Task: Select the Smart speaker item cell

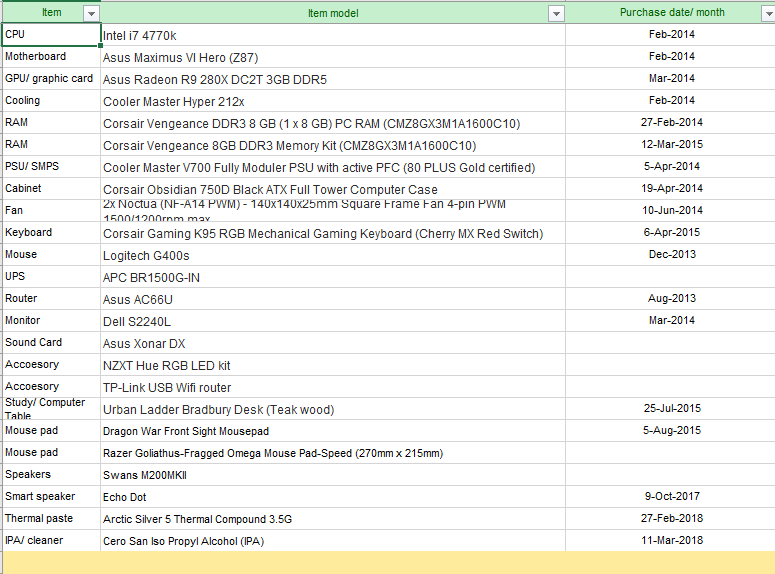Action: 51,496
